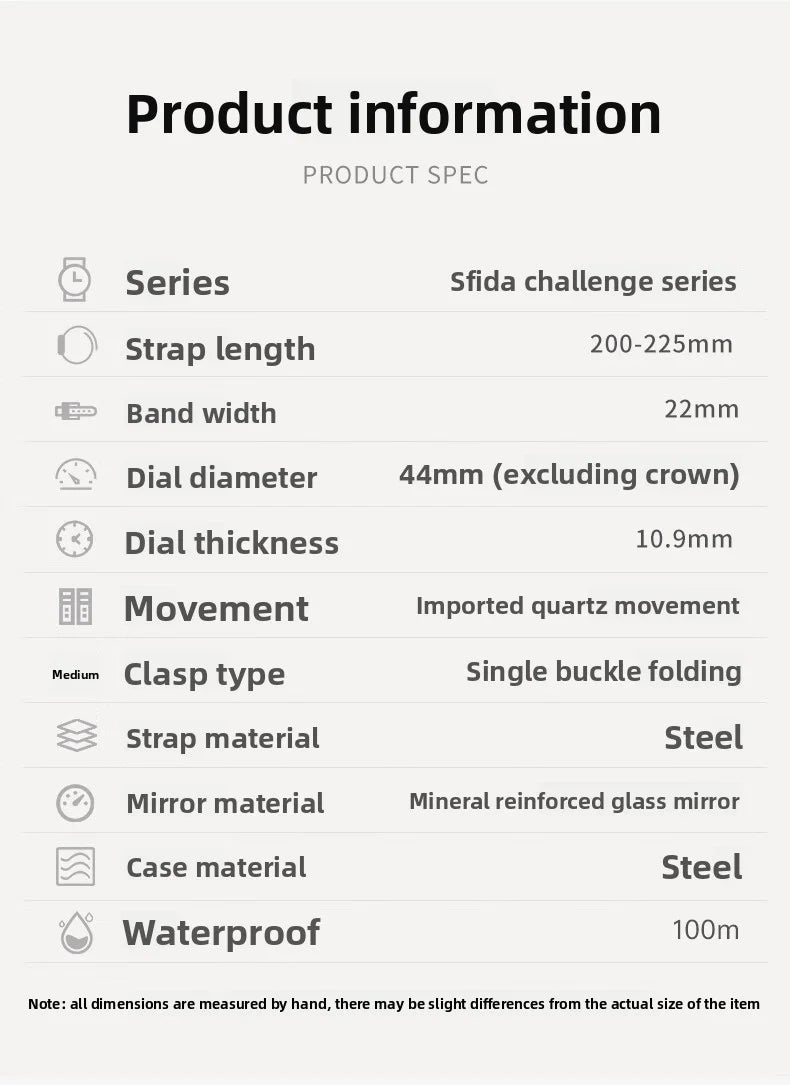Image resolution: width=790 pixels, height=1085 pixels.
Task: Click the Imported quartz movement text
Action: pyautogui.click(x=578, y=606)
